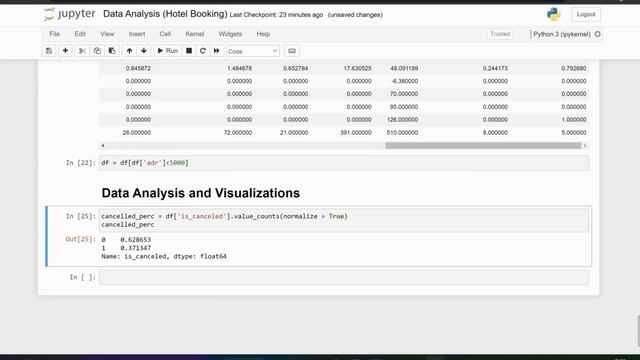This screenshot has height=360, width=640.
Task: Open the Help menu
Action: [263, 34]
